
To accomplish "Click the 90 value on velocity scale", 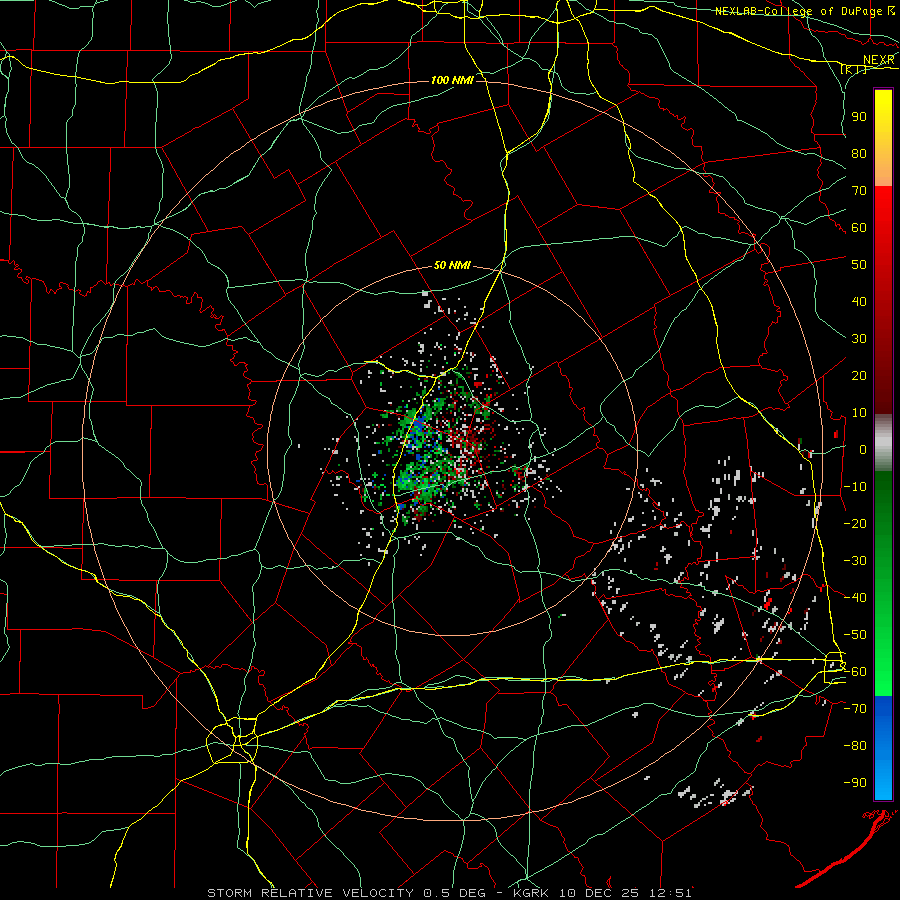I will (x=859, y=117).
